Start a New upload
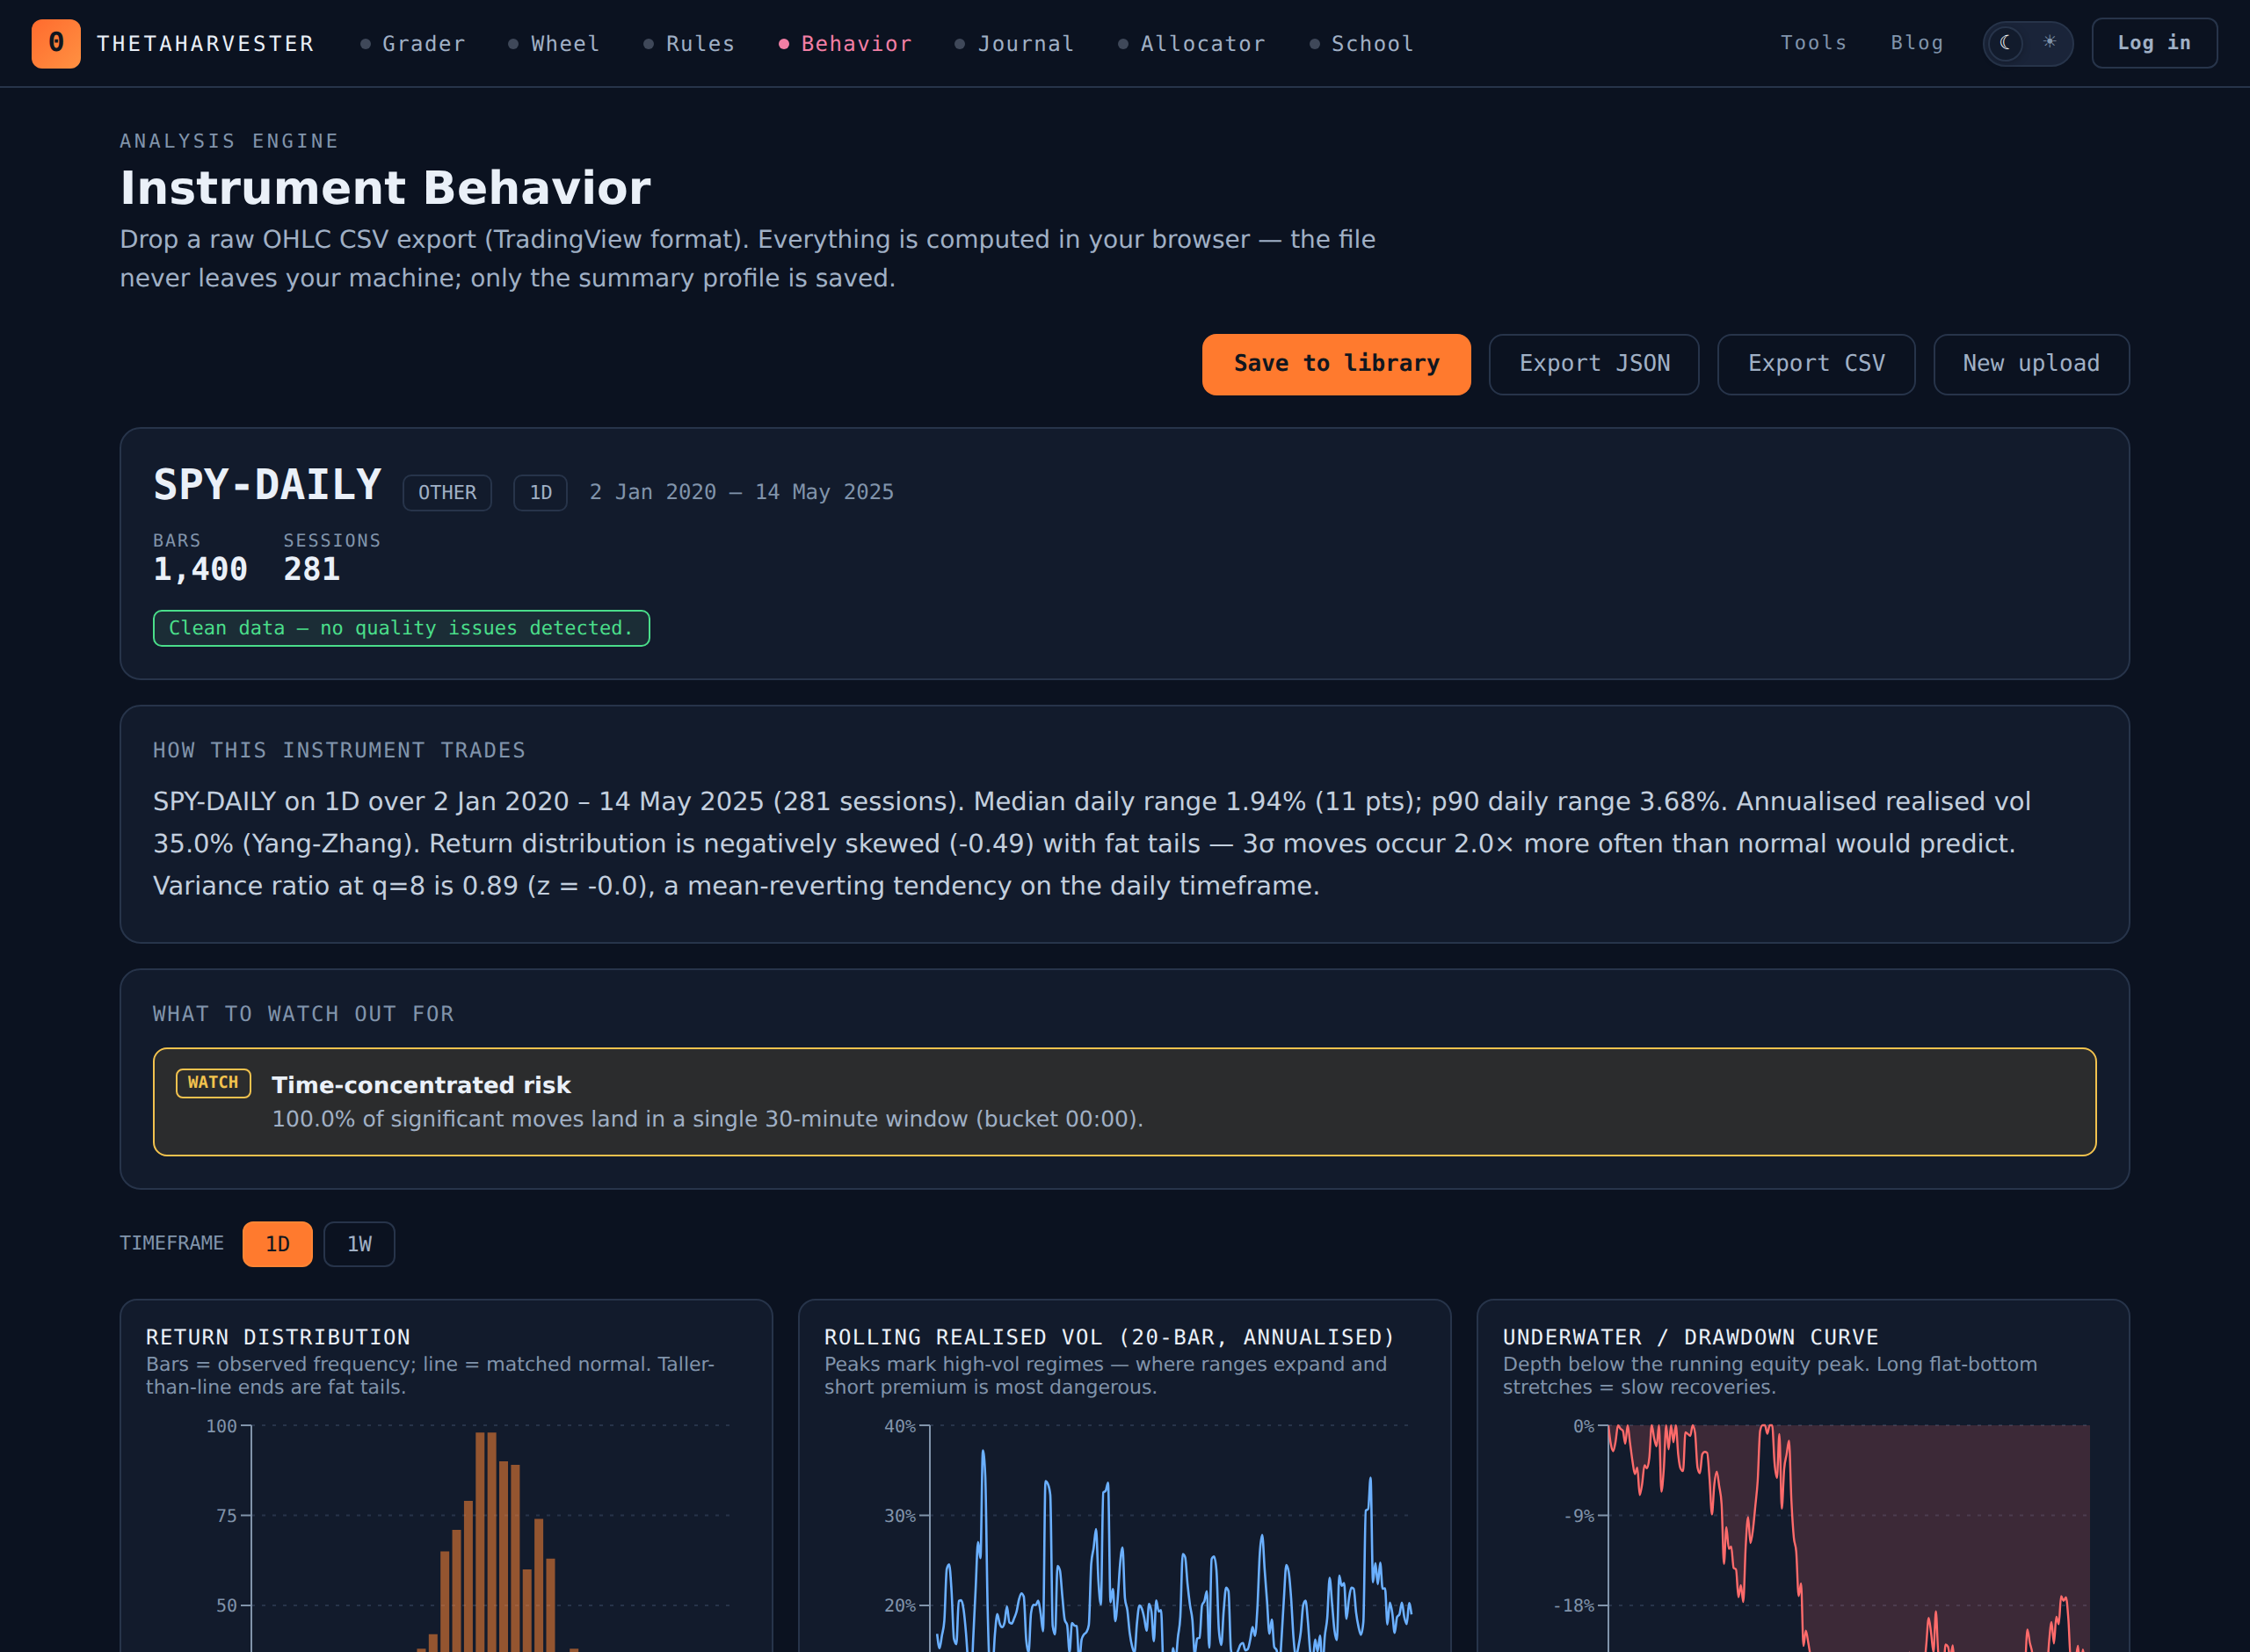Viewport: 2250px width, 1652px height. tap(2031, 364)
